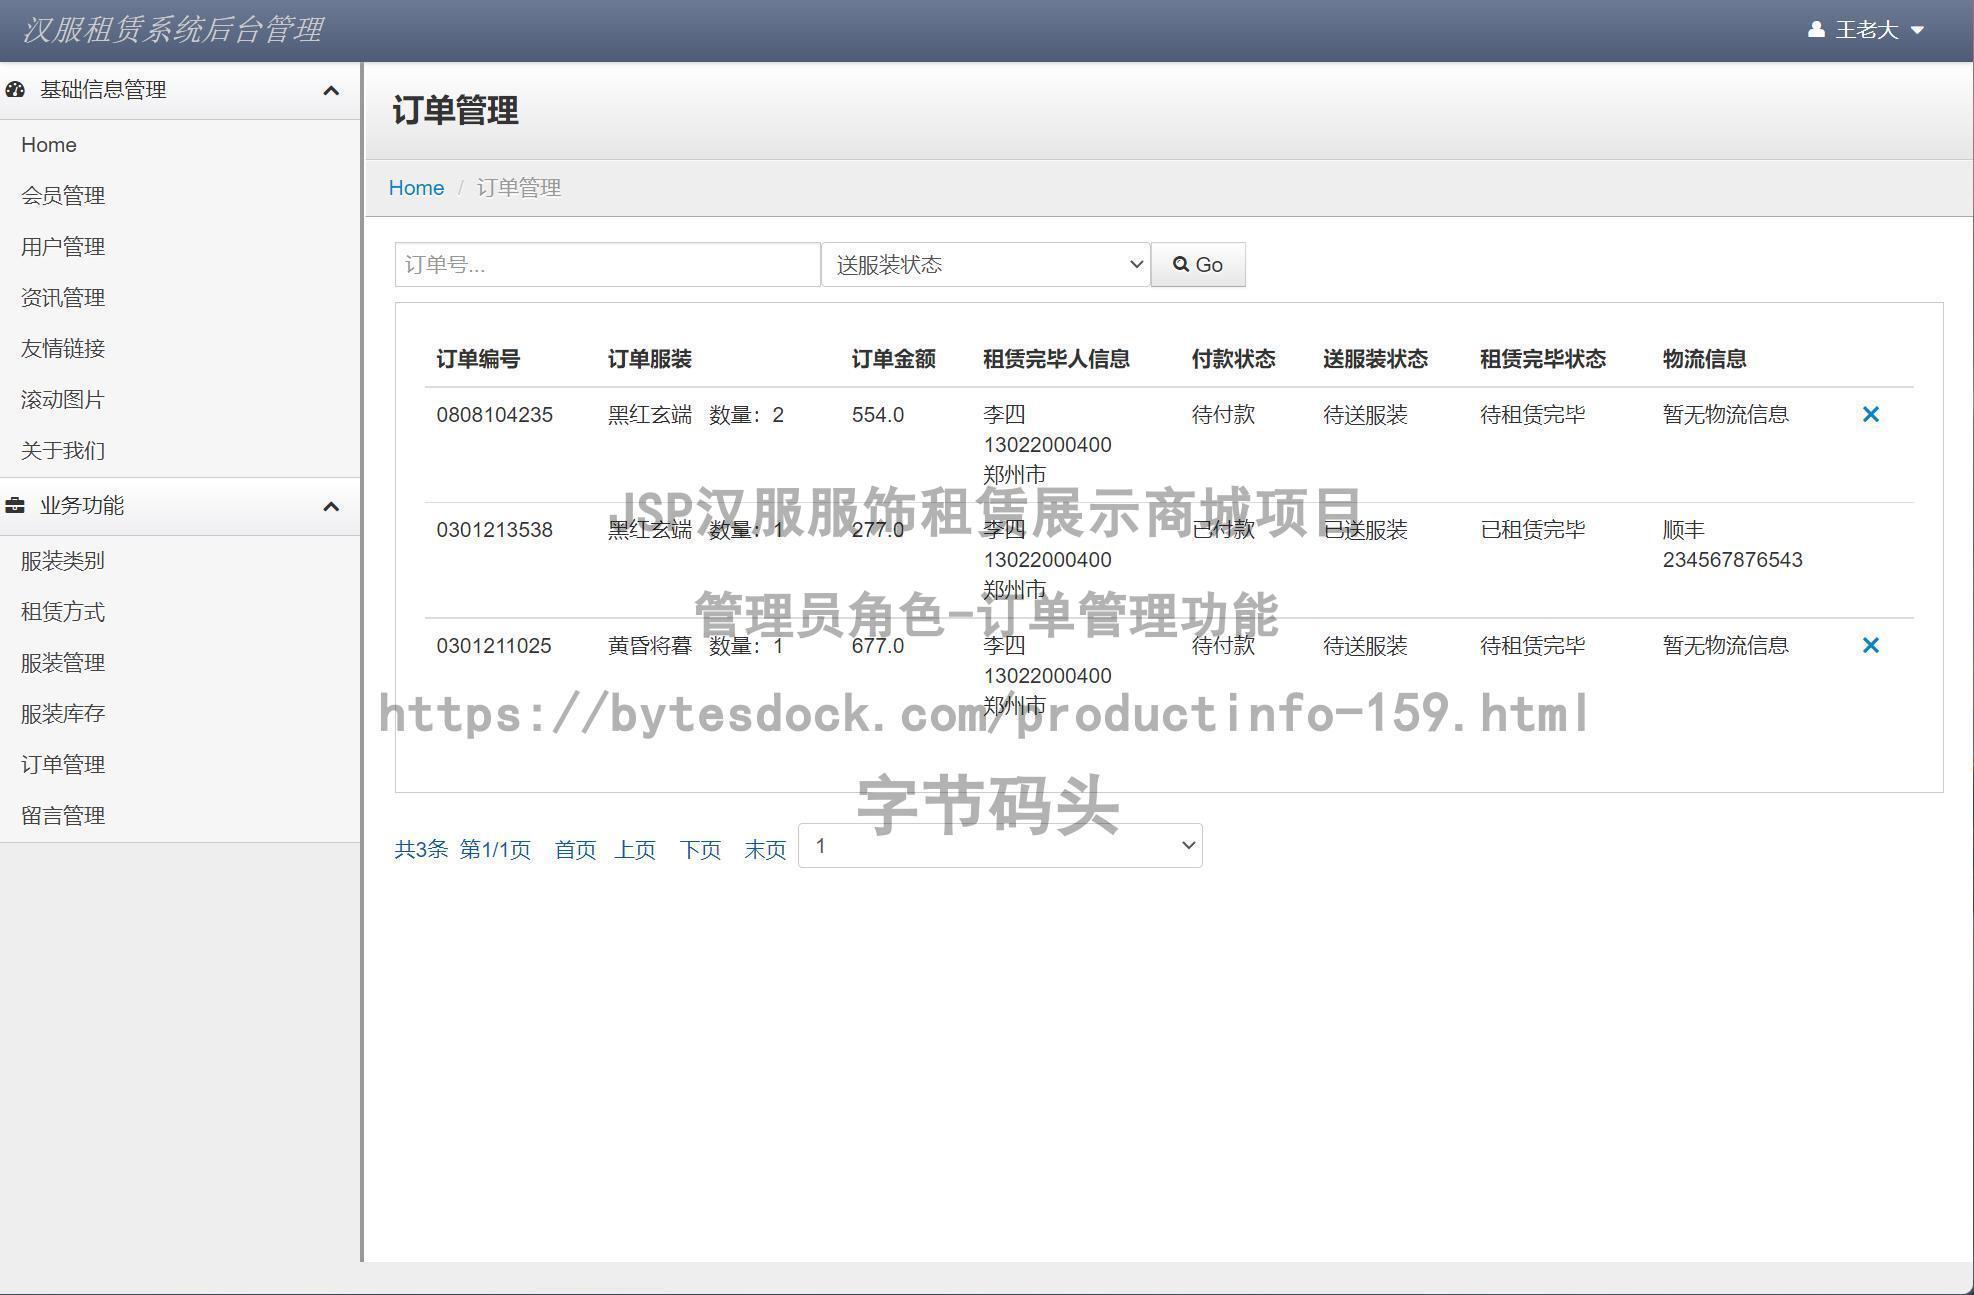Focus the 订单号 search field
The height and width of the screenshot is (1295, 1974).
[607, 265]
